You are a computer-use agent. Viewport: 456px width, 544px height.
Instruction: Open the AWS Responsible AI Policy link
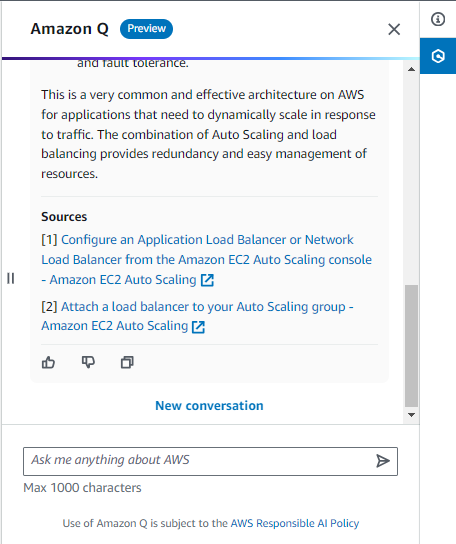[295, 523]
